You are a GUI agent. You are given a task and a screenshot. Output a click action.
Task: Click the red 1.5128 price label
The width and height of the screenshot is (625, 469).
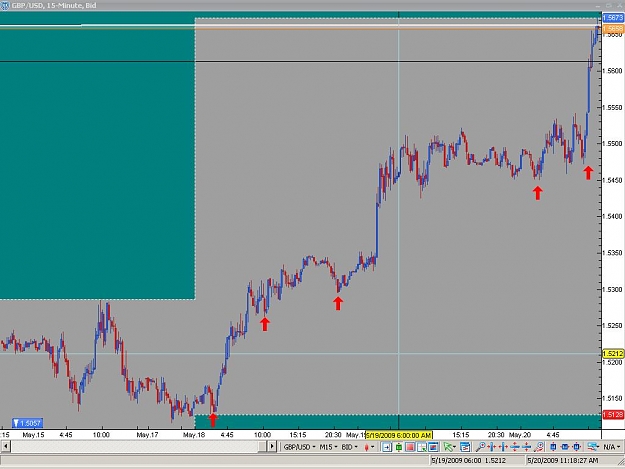coord(613,415)
